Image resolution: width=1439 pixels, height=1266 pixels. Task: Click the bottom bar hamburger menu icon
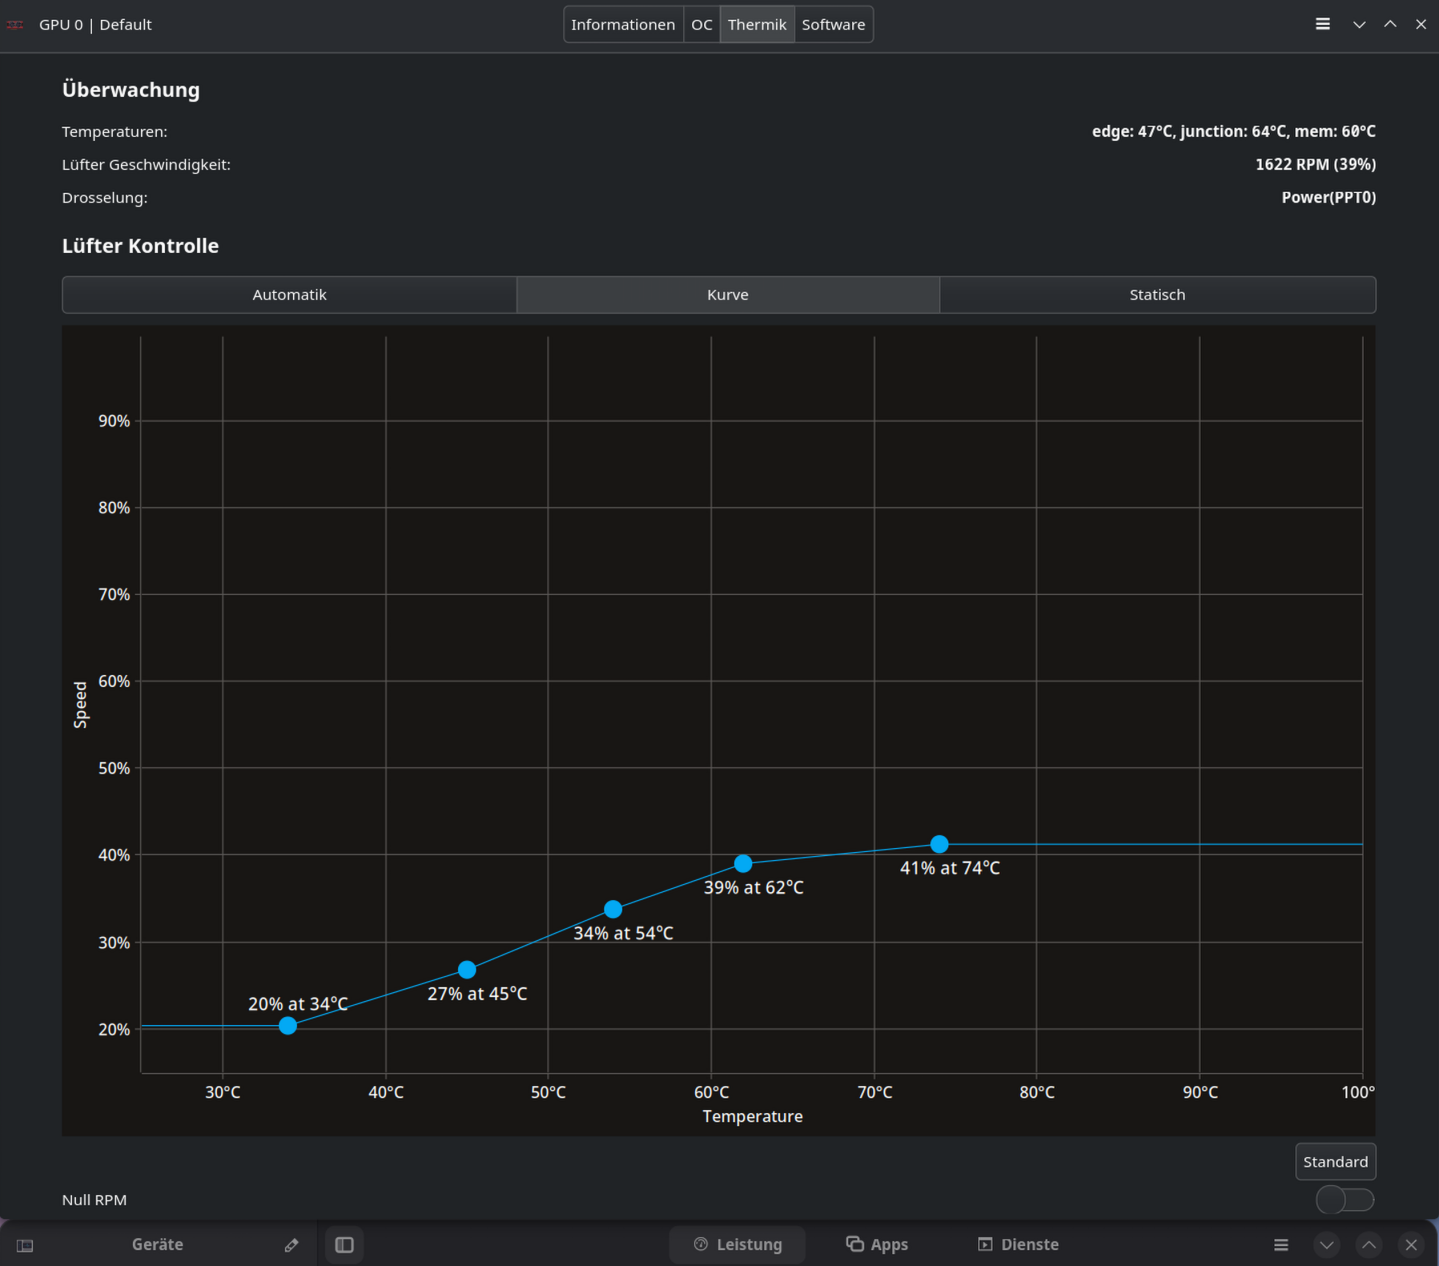(x=1281, y=1245)
